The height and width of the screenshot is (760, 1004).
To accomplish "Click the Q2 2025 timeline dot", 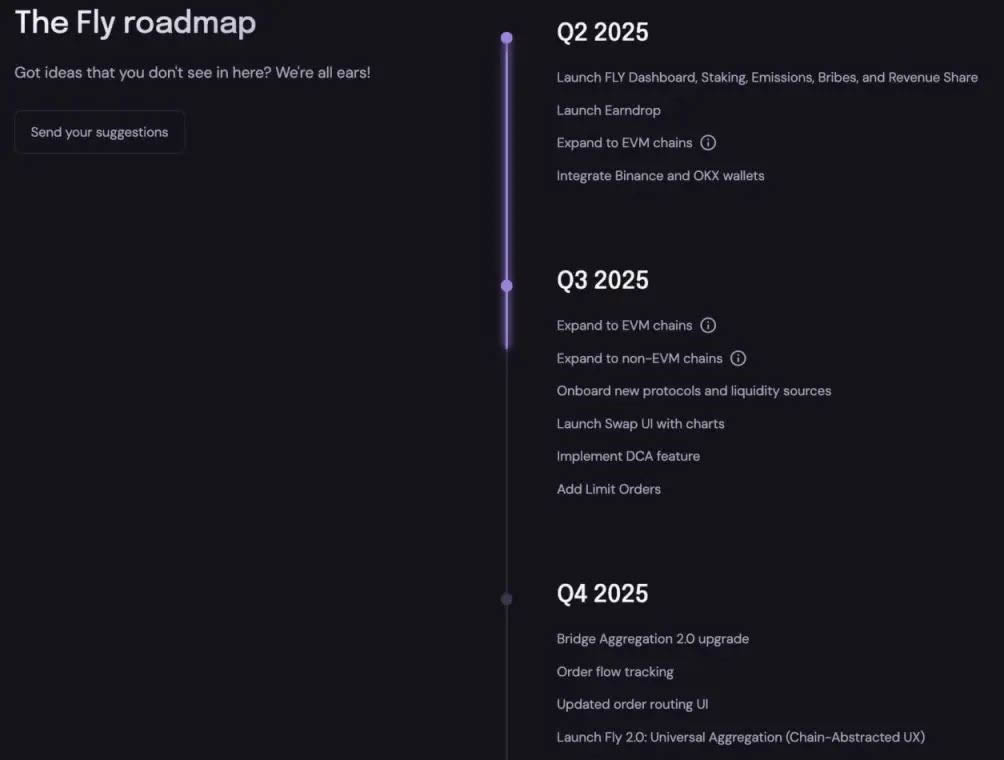I will click(507, 38).
